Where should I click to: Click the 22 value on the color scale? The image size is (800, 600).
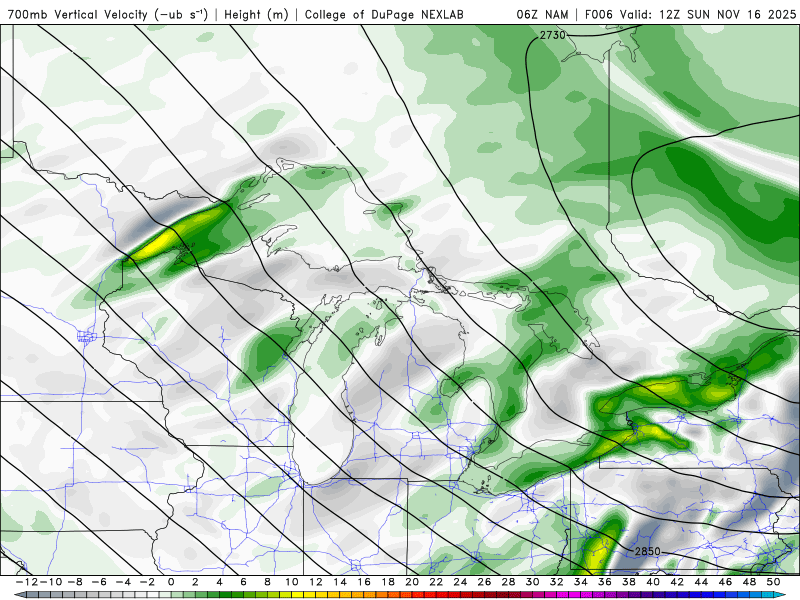coord(436,582)
